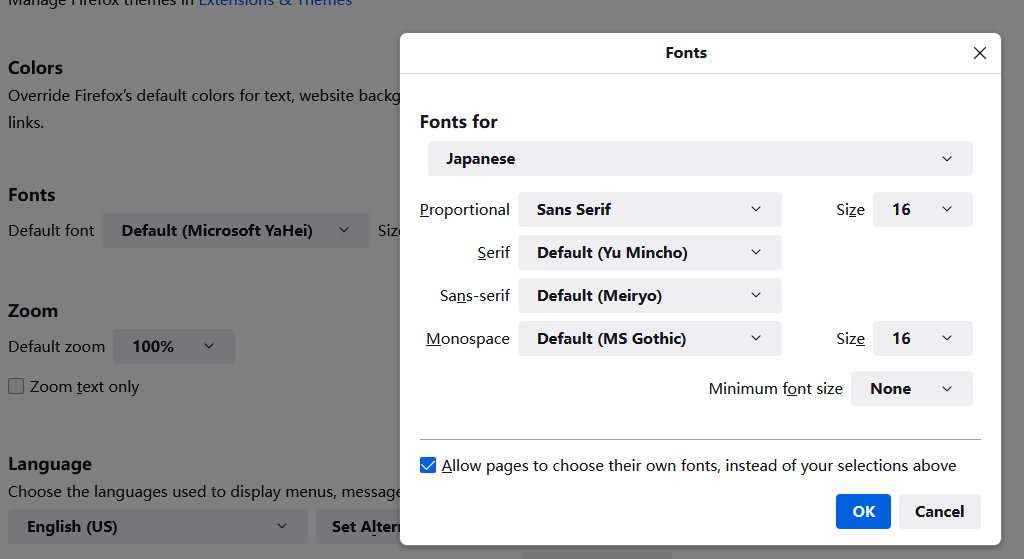This screenshot has height=559, width=1024.
Task: Cancel the Fonts dialog
Action: 939,511
